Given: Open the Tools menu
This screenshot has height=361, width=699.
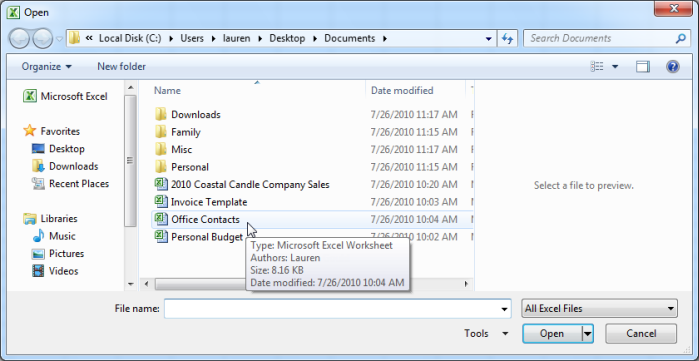Looking at the screenshot, I should pos(486,333).
